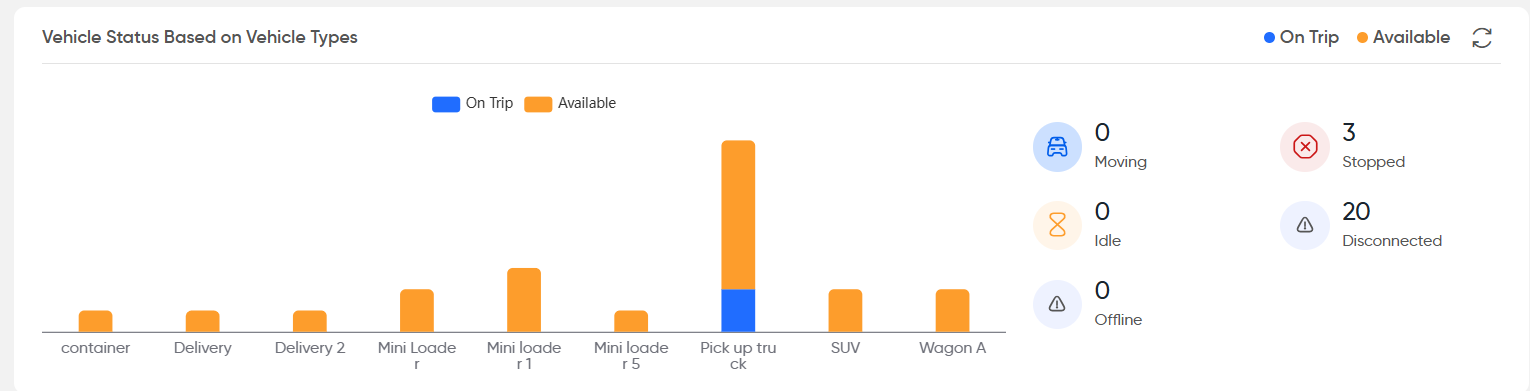Click the refresh icon in the header
Viewport: 1530px width, 391px height.
pyautogui.click(x=1482, y=38)
